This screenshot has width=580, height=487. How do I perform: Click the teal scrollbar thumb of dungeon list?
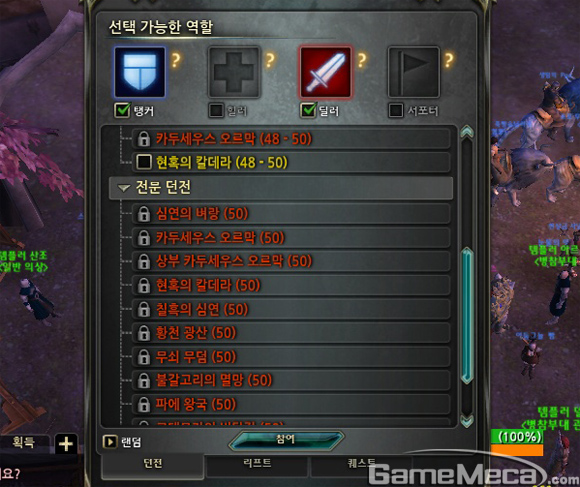467,315
